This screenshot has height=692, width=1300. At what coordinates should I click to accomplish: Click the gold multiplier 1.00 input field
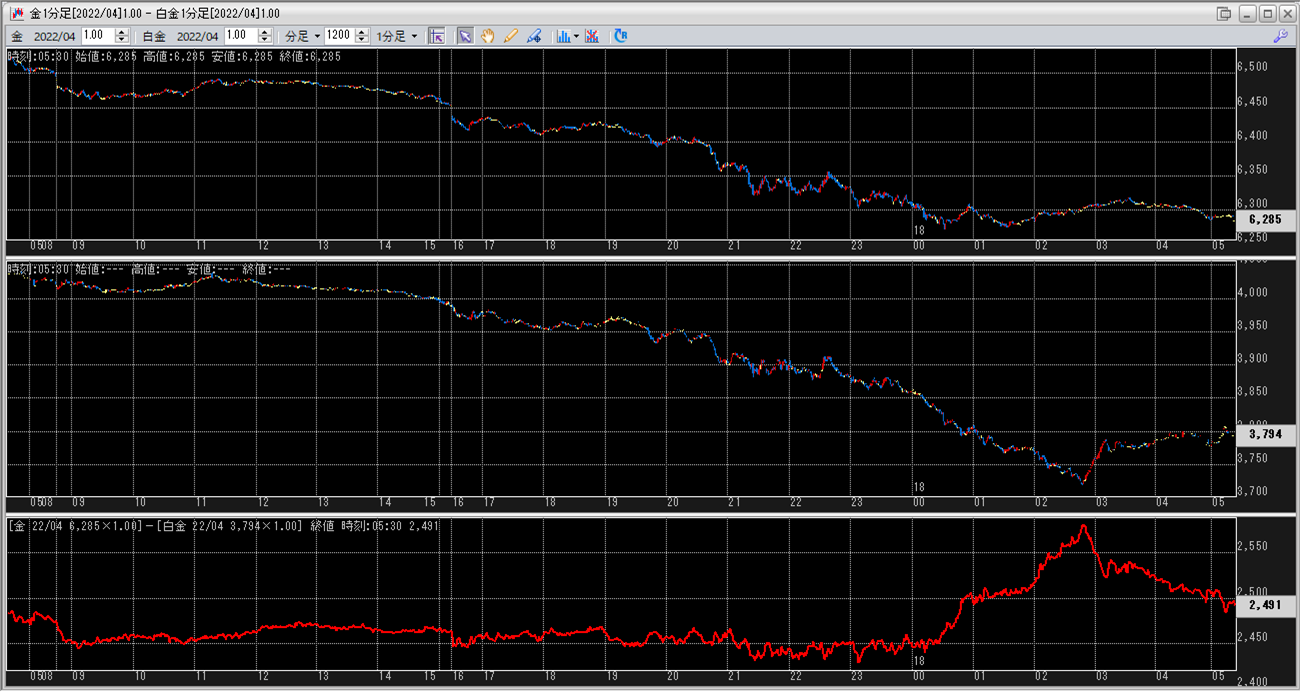point(97,36)
